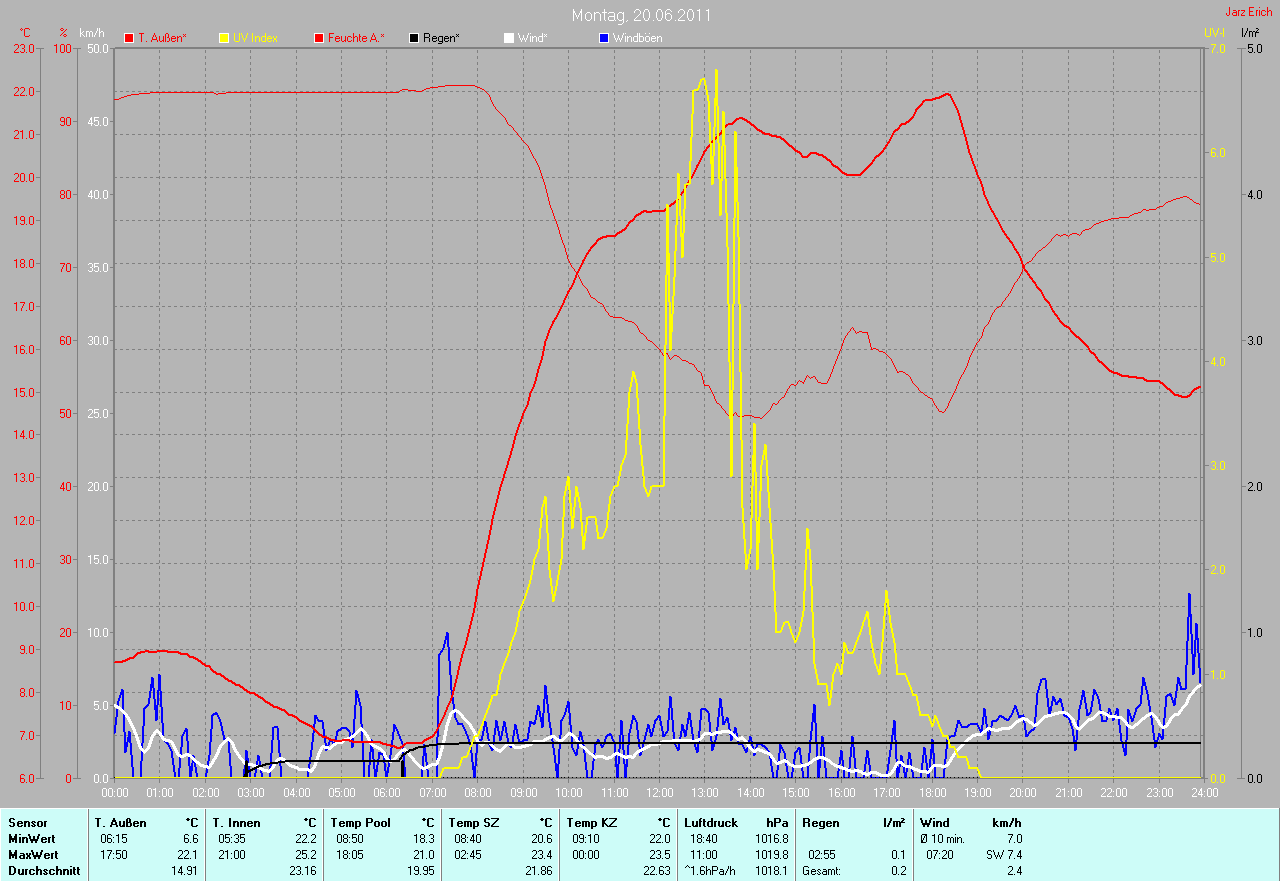Click the "16:00" time axis label
The width and height of the screenshot is (1280, 881).
[841, 792]
